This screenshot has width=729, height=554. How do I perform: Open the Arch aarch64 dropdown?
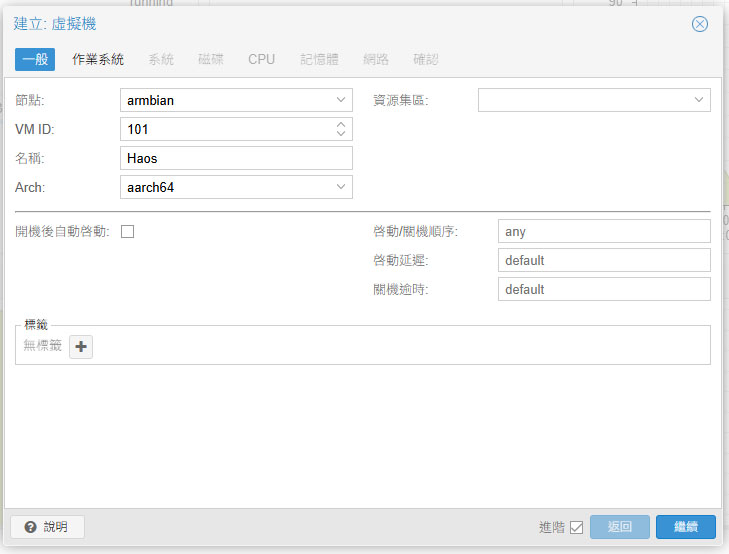click(341, 187)
